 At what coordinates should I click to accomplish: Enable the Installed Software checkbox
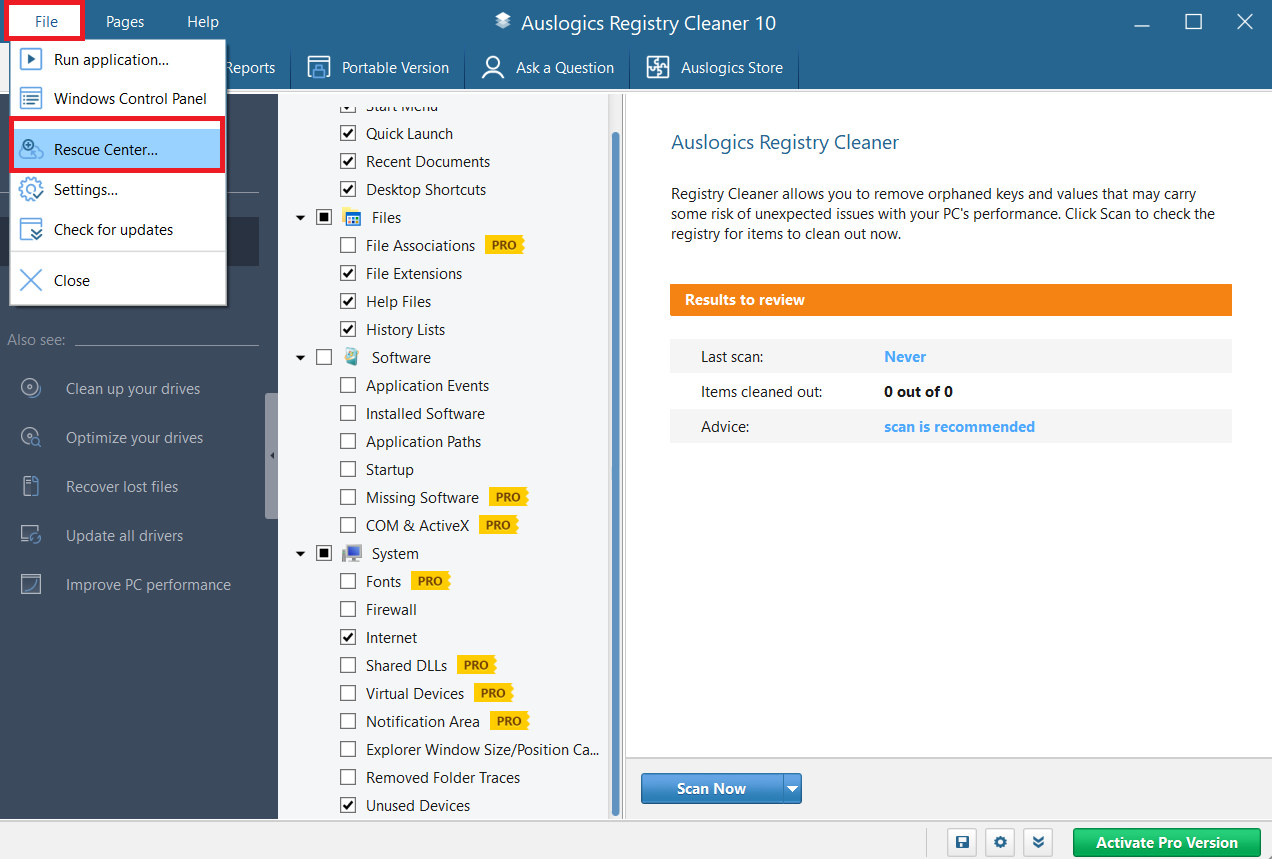click(x=348, y=414)
